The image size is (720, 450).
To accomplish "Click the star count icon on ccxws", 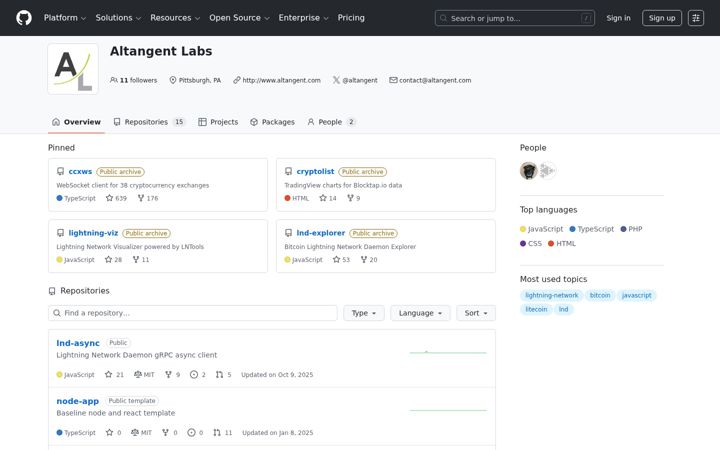I will click(x=109, y=198).
